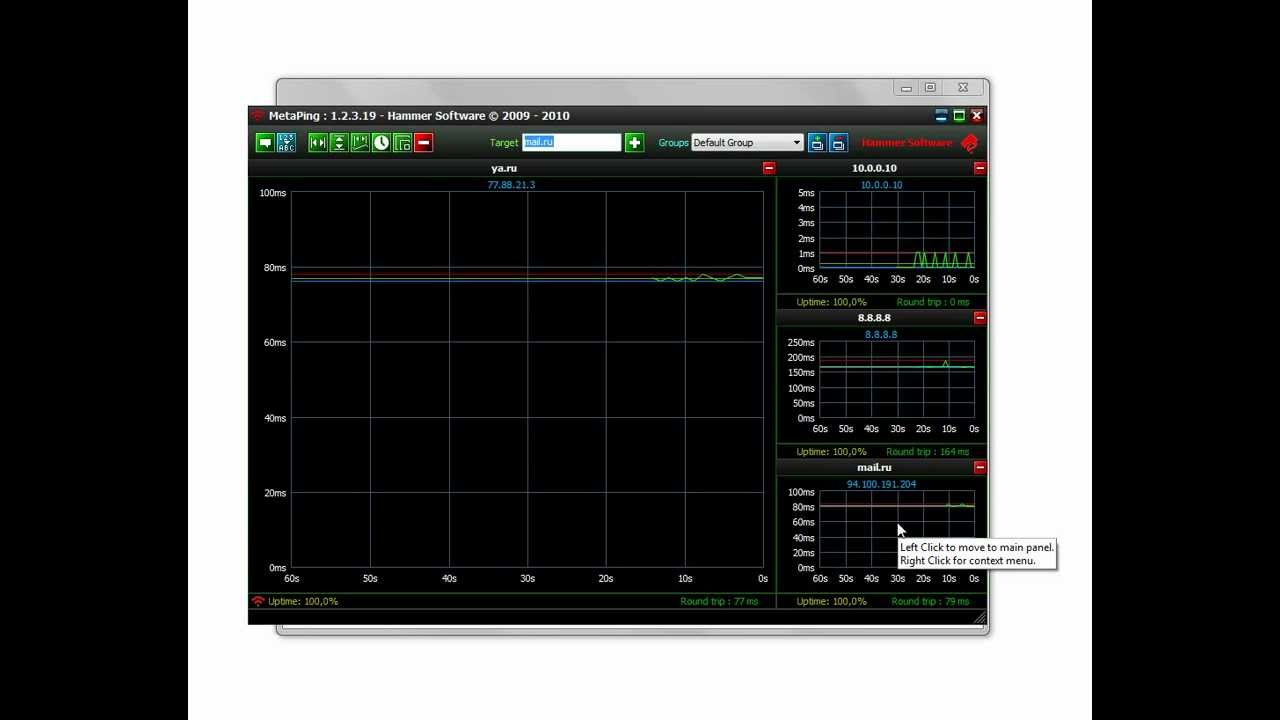Remove the ya.ru panel with red minus

(769, 168)
